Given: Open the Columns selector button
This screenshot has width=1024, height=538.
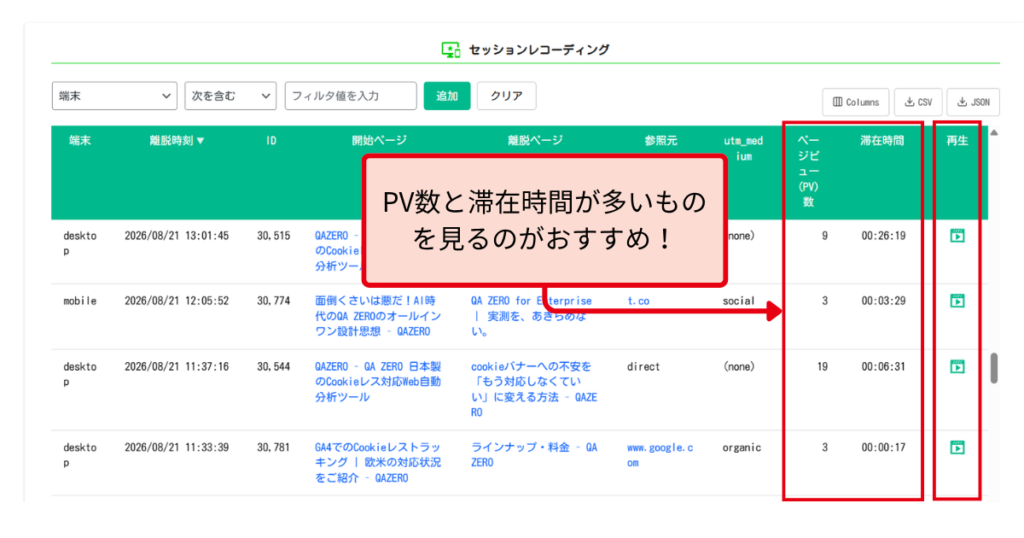Looking at the screenshot, I should pos(856,102).
